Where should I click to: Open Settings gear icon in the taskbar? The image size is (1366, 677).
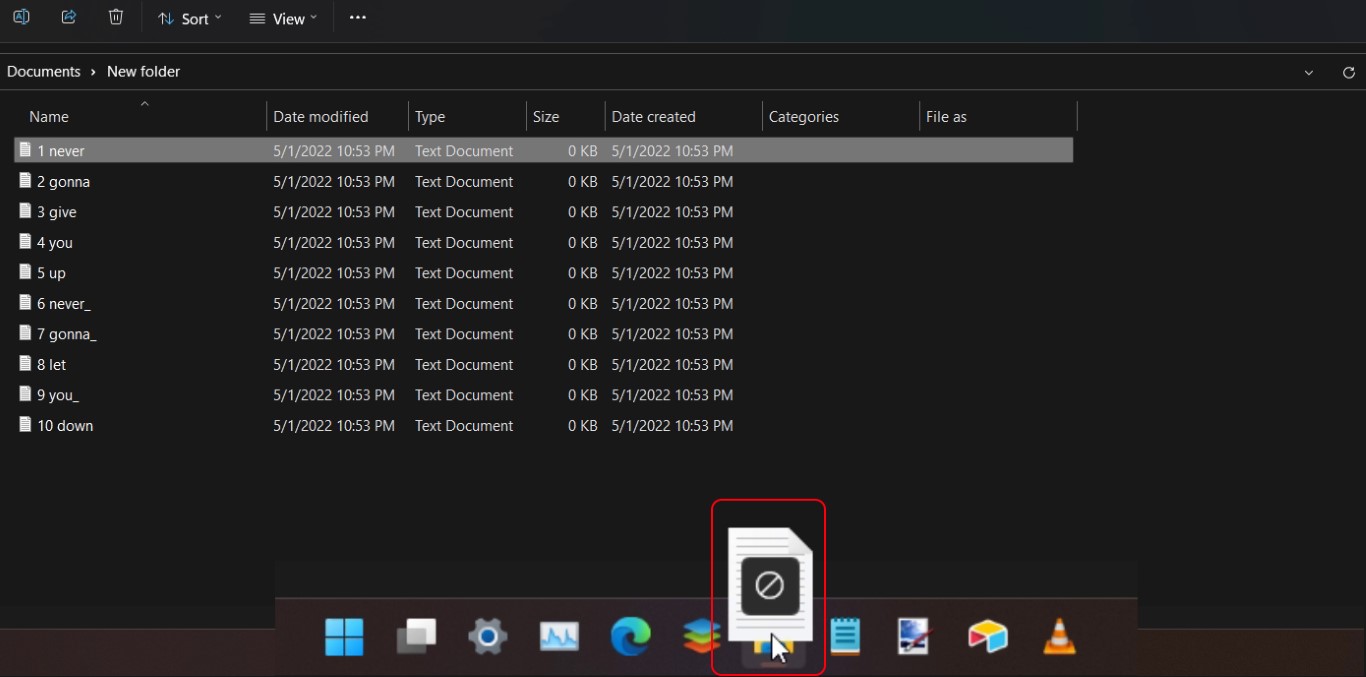pyautogui.click(x=488, y=636)
